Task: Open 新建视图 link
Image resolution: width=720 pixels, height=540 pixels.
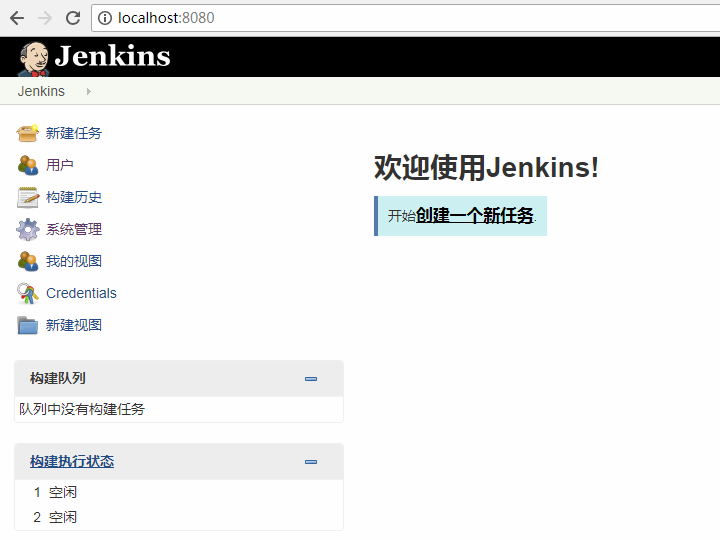Action: (x=73, y=325)
